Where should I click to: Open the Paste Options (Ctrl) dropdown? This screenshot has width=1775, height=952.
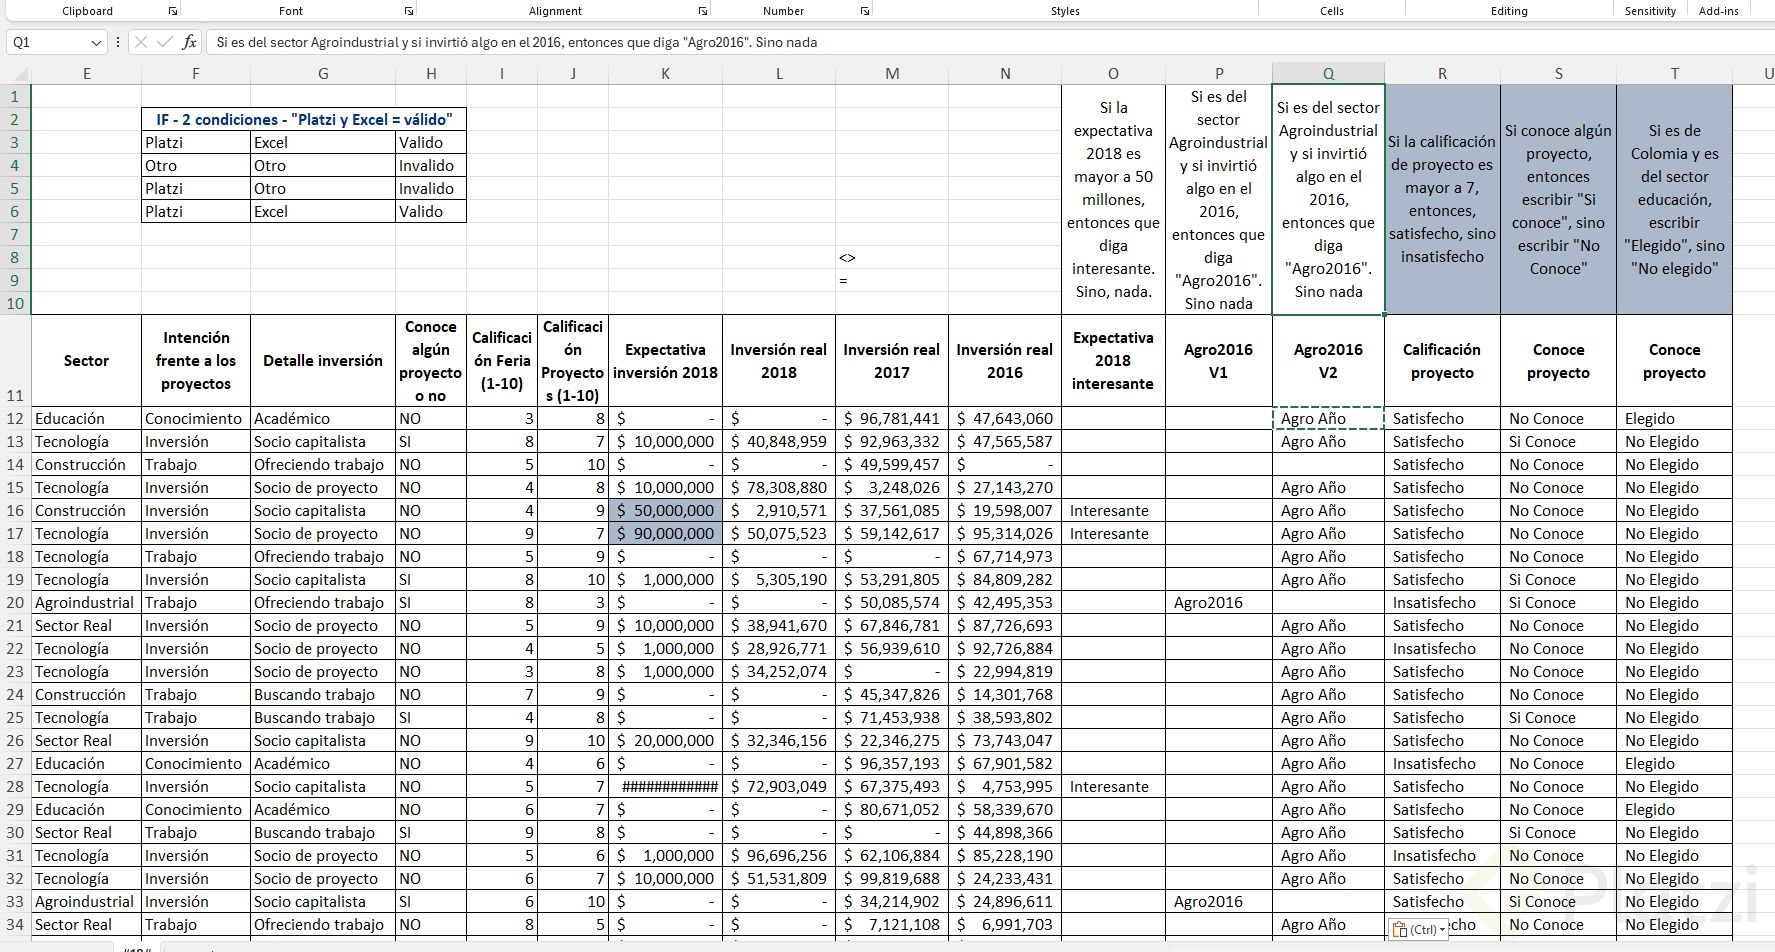[1418, 930]
